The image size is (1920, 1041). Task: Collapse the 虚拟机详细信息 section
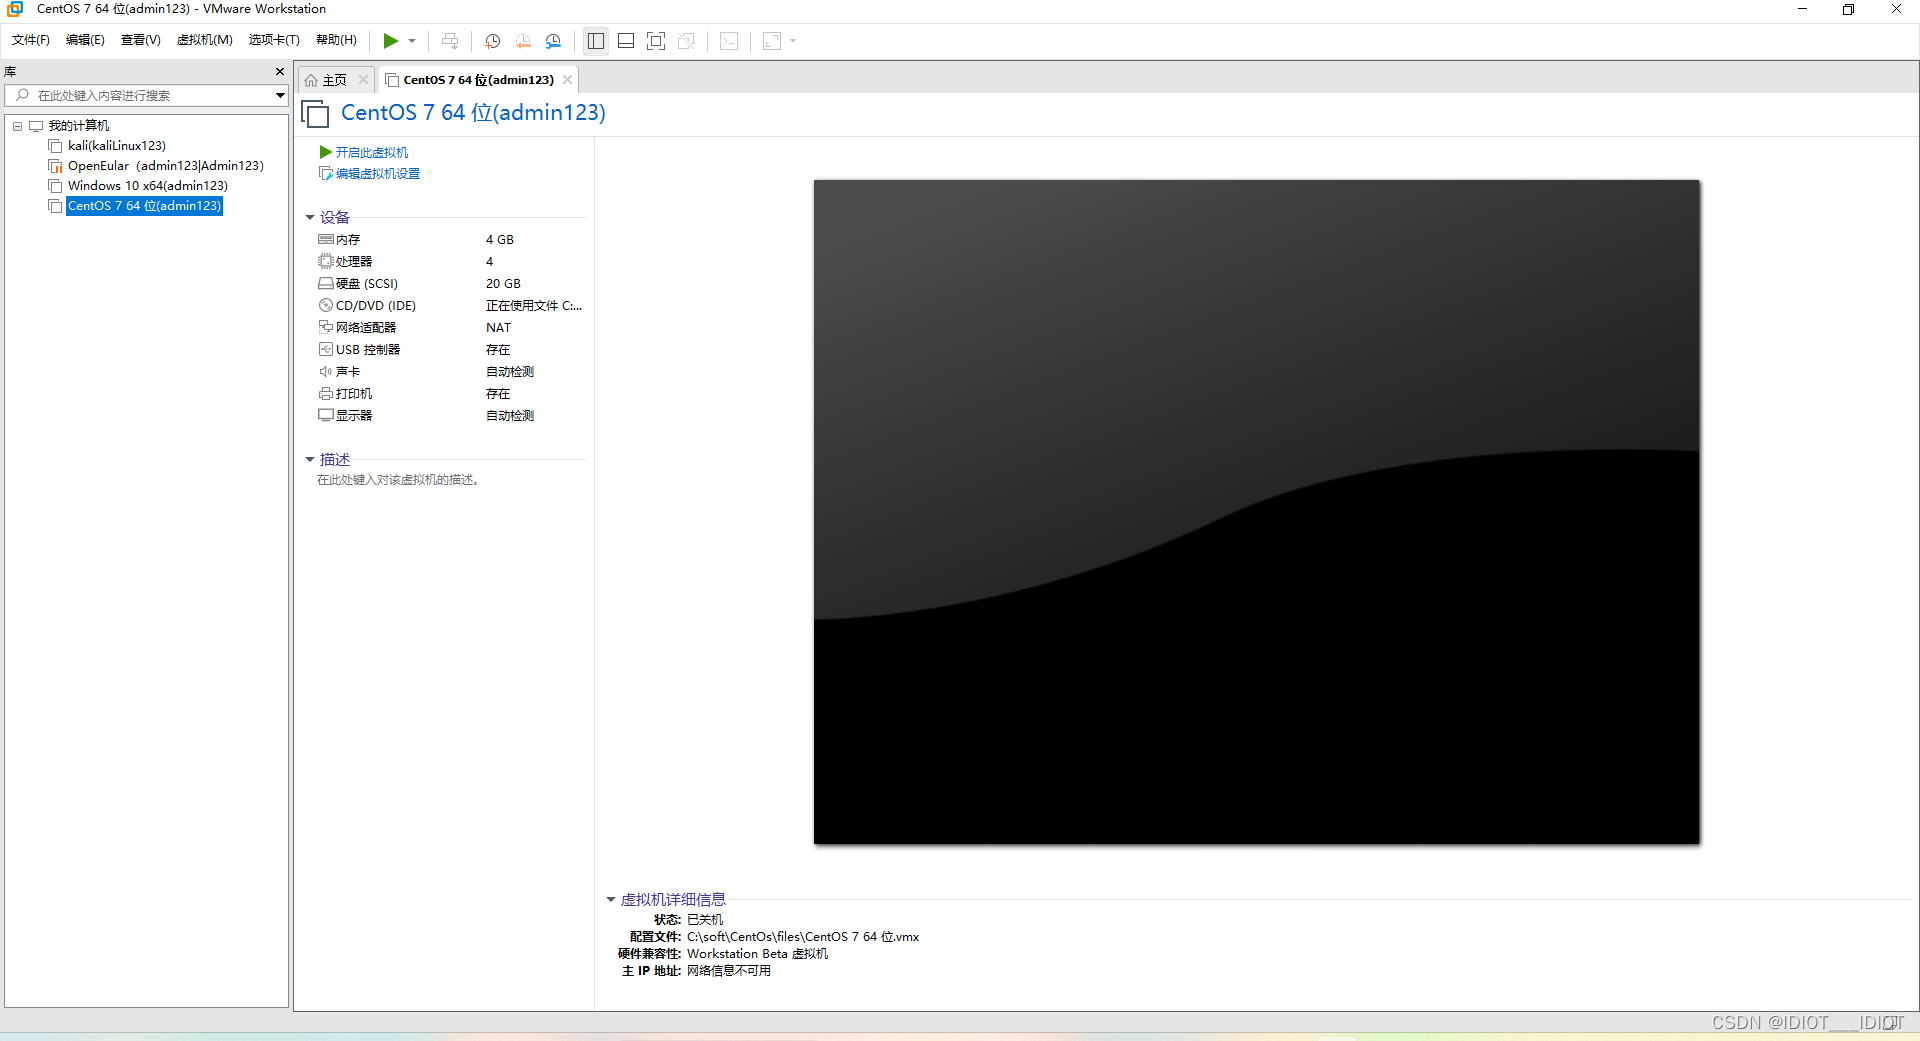611,899
